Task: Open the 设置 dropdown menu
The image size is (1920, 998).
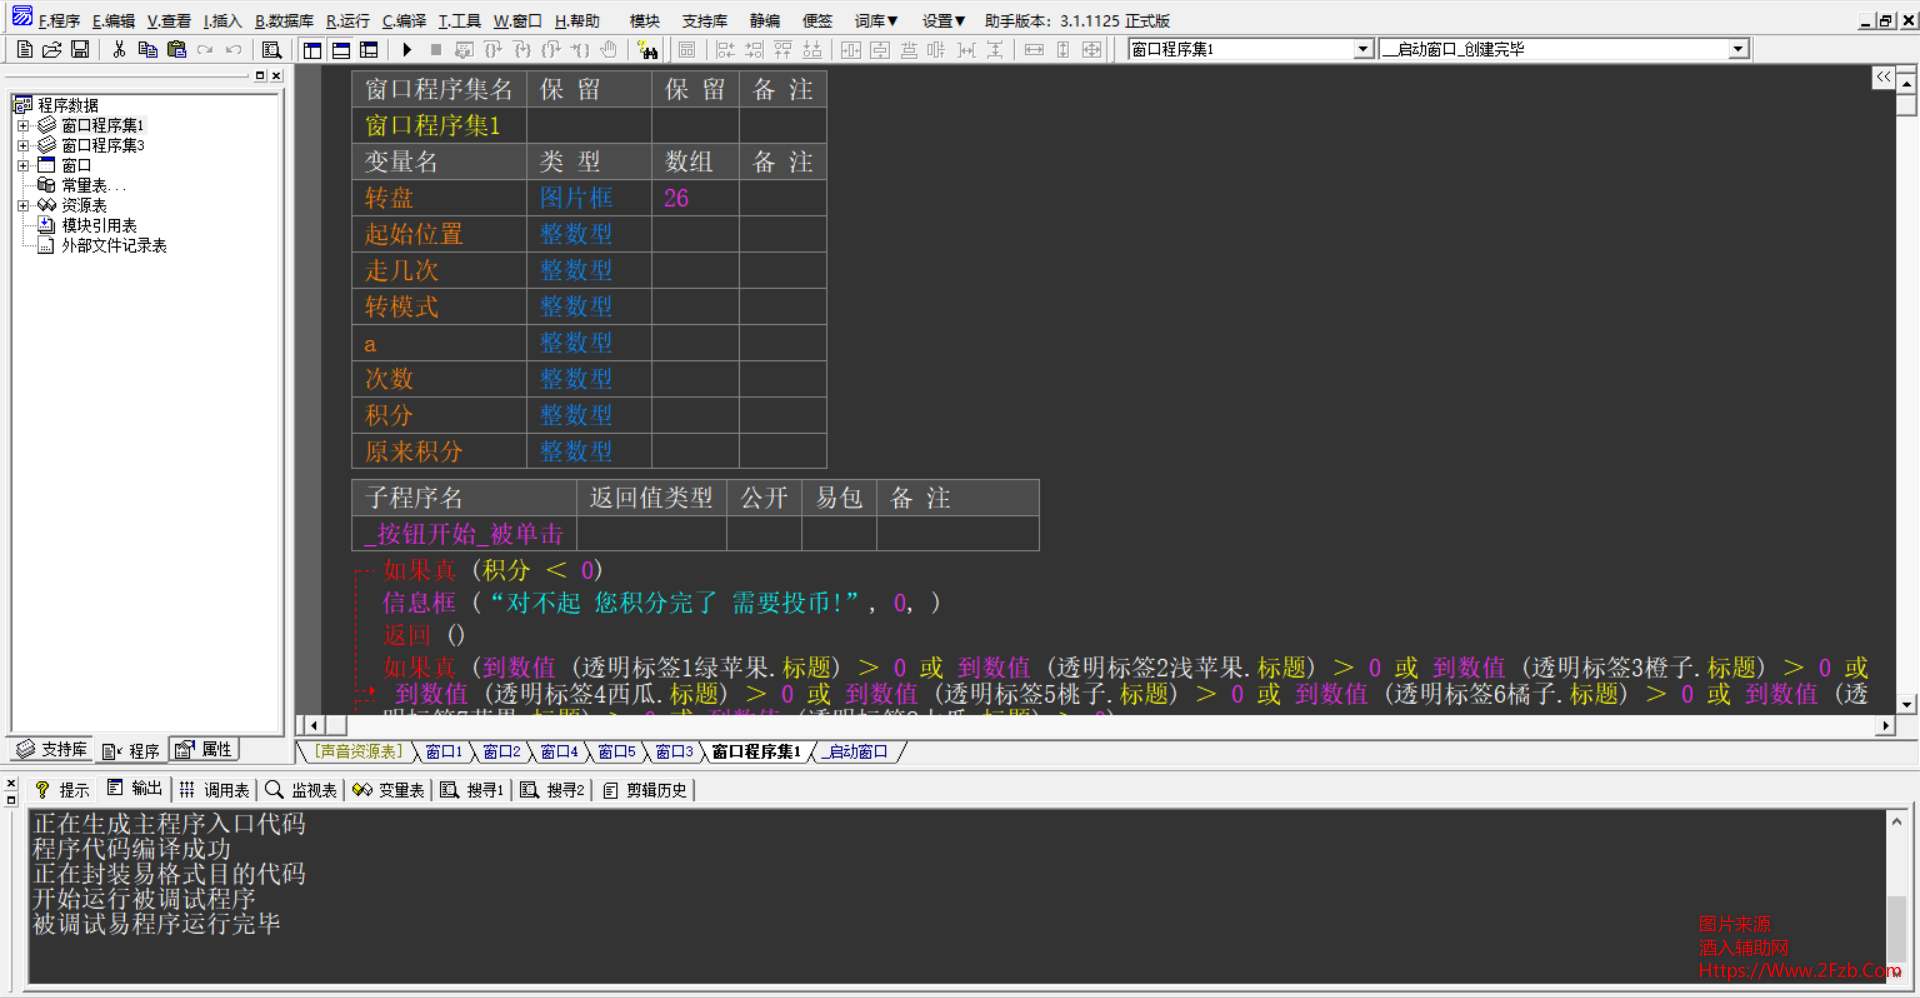Action: [943, 21]
